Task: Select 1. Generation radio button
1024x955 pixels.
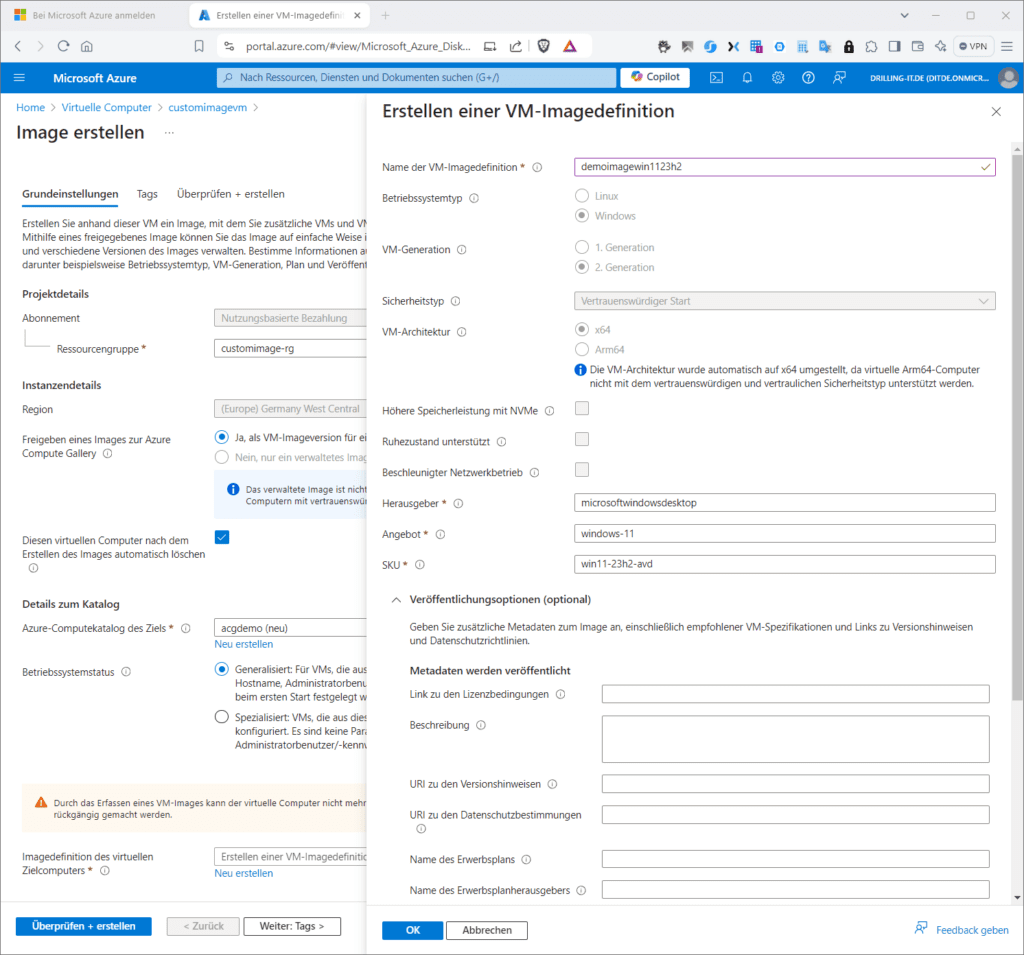Action: tap(582, 247)
